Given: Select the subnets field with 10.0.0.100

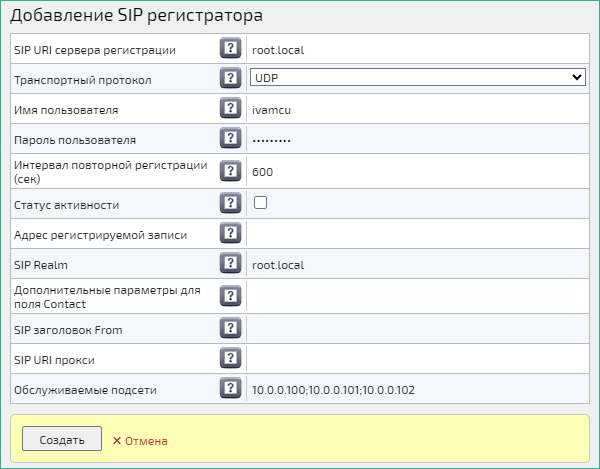Looking at the screenshot, I should coord(416,388).
